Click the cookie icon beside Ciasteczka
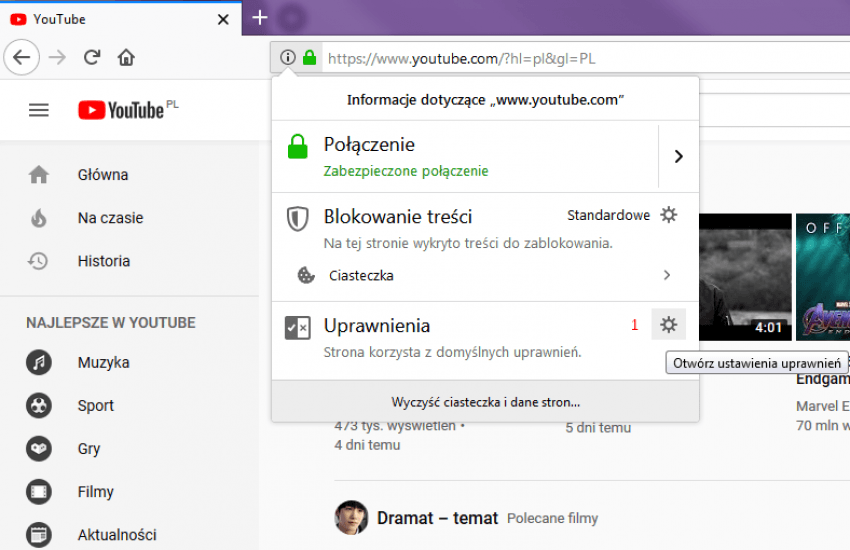 point(306,275)
